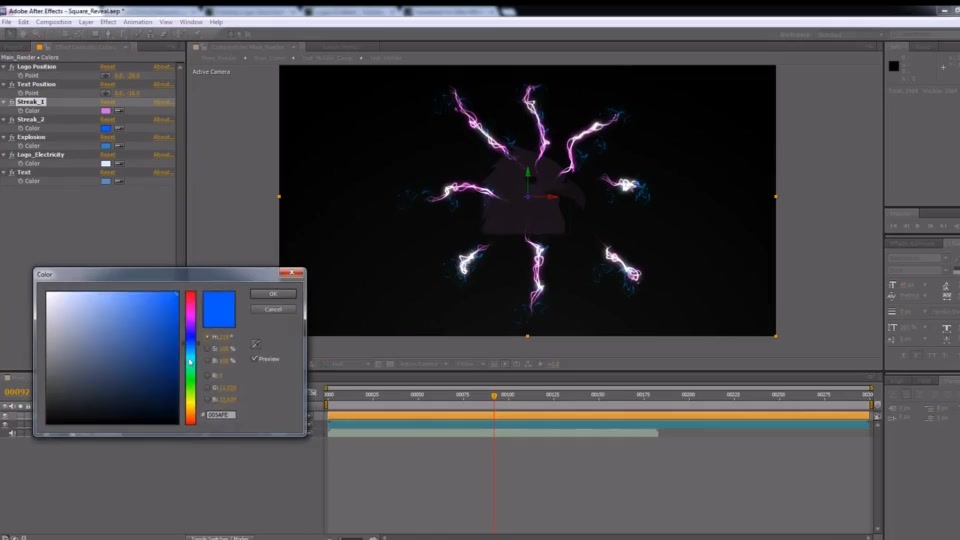Open the Composition menu

(x=53, y=22)
